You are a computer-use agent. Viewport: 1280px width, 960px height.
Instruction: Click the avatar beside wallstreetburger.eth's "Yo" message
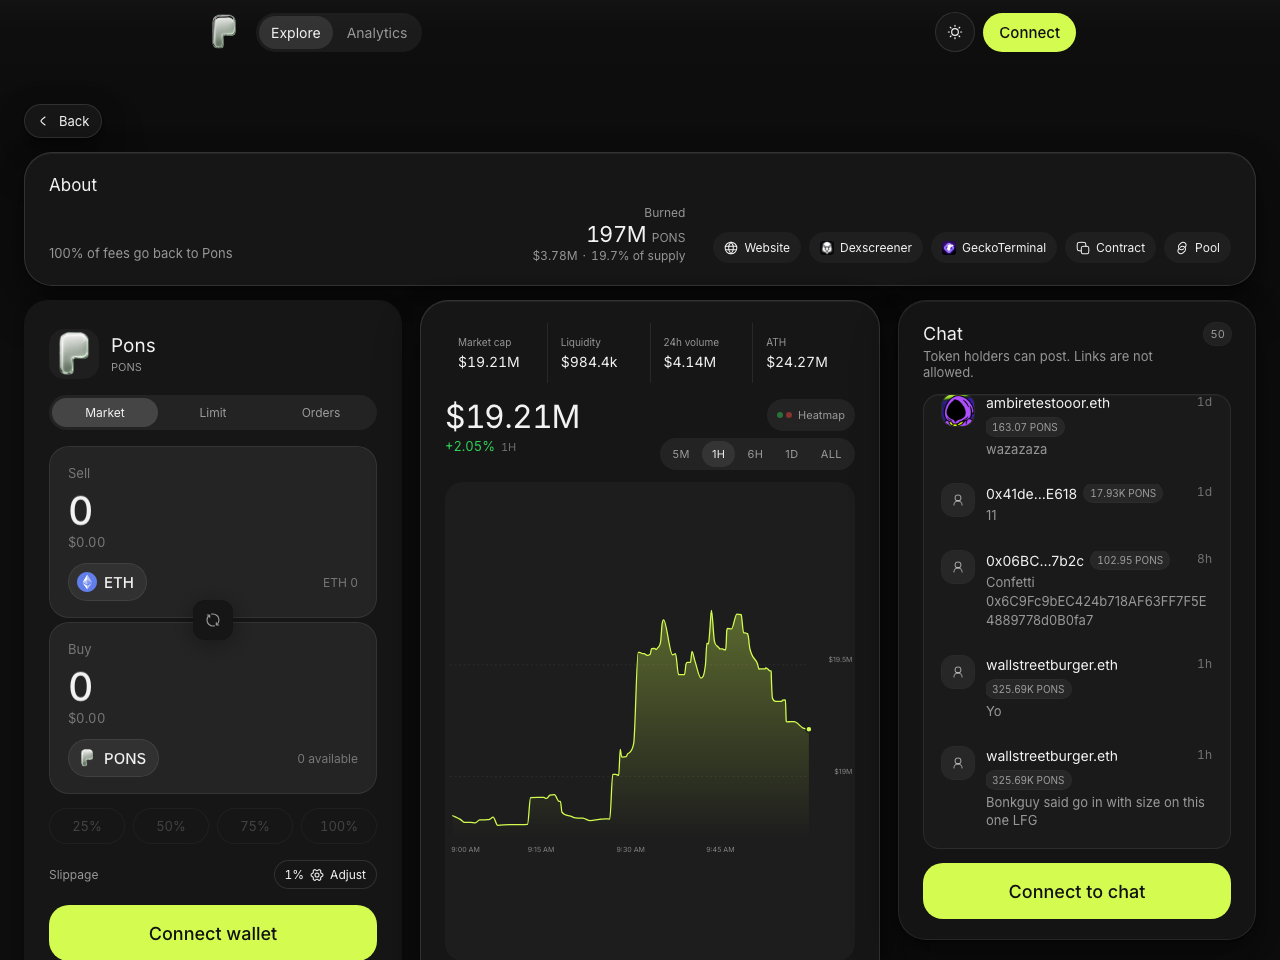click(x=958, y=672)
